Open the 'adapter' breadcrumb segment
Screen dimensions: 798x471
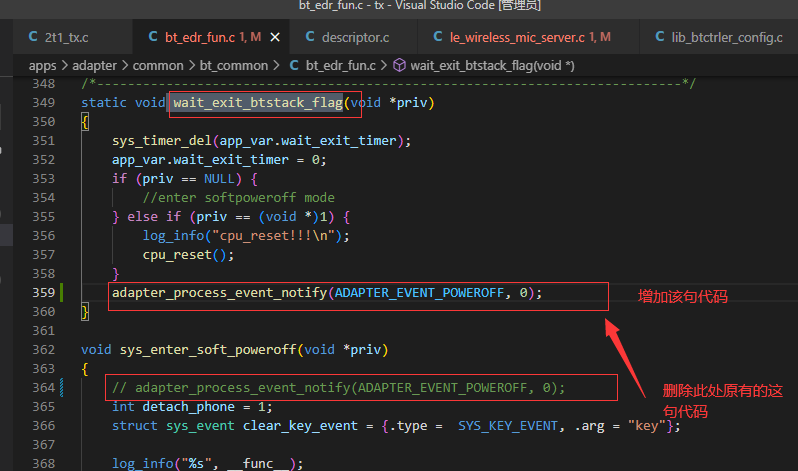click(x=94, y=66)
